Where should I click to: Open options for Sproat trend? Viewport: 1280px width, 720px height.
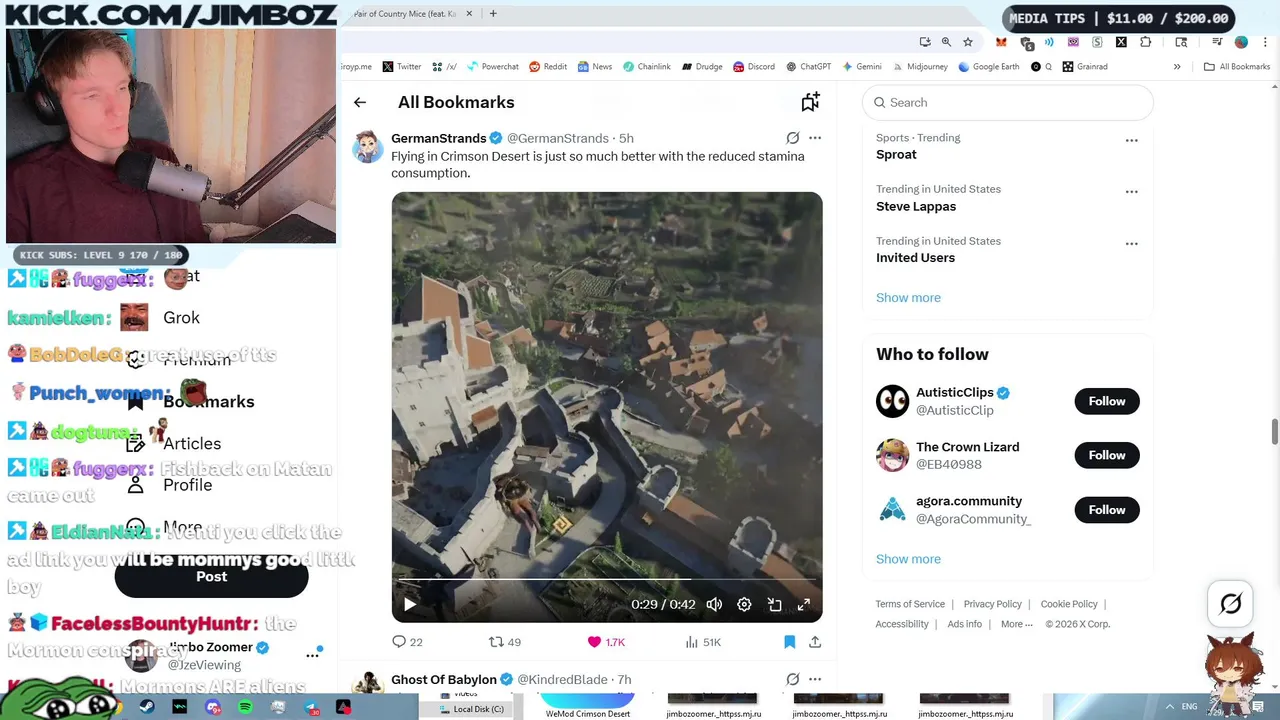tap(1131, 140)
